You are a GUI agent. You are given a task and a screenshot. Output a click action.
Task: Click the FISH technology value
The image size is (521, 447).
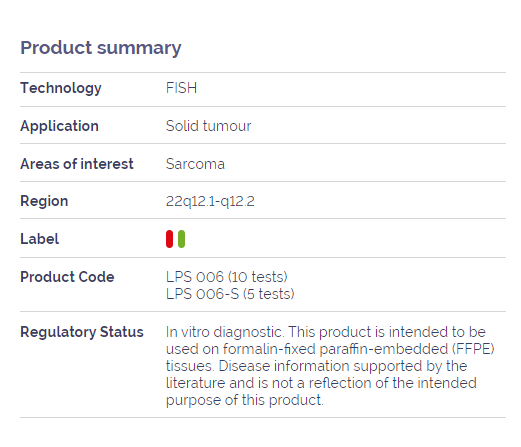click(x=181, y=88)
